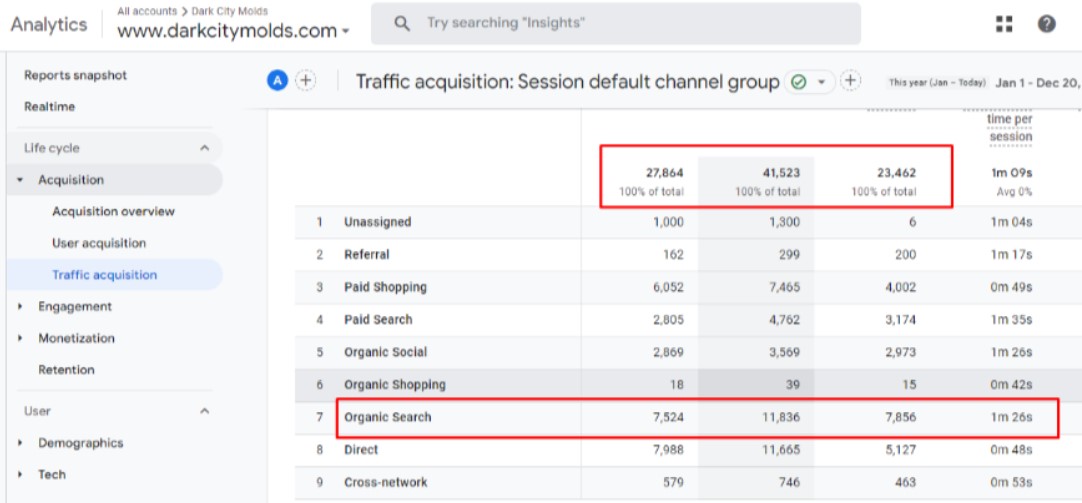1082x503 pixels.
Task: Add comparison with plus icon beside A
Action: pos(306,81)
